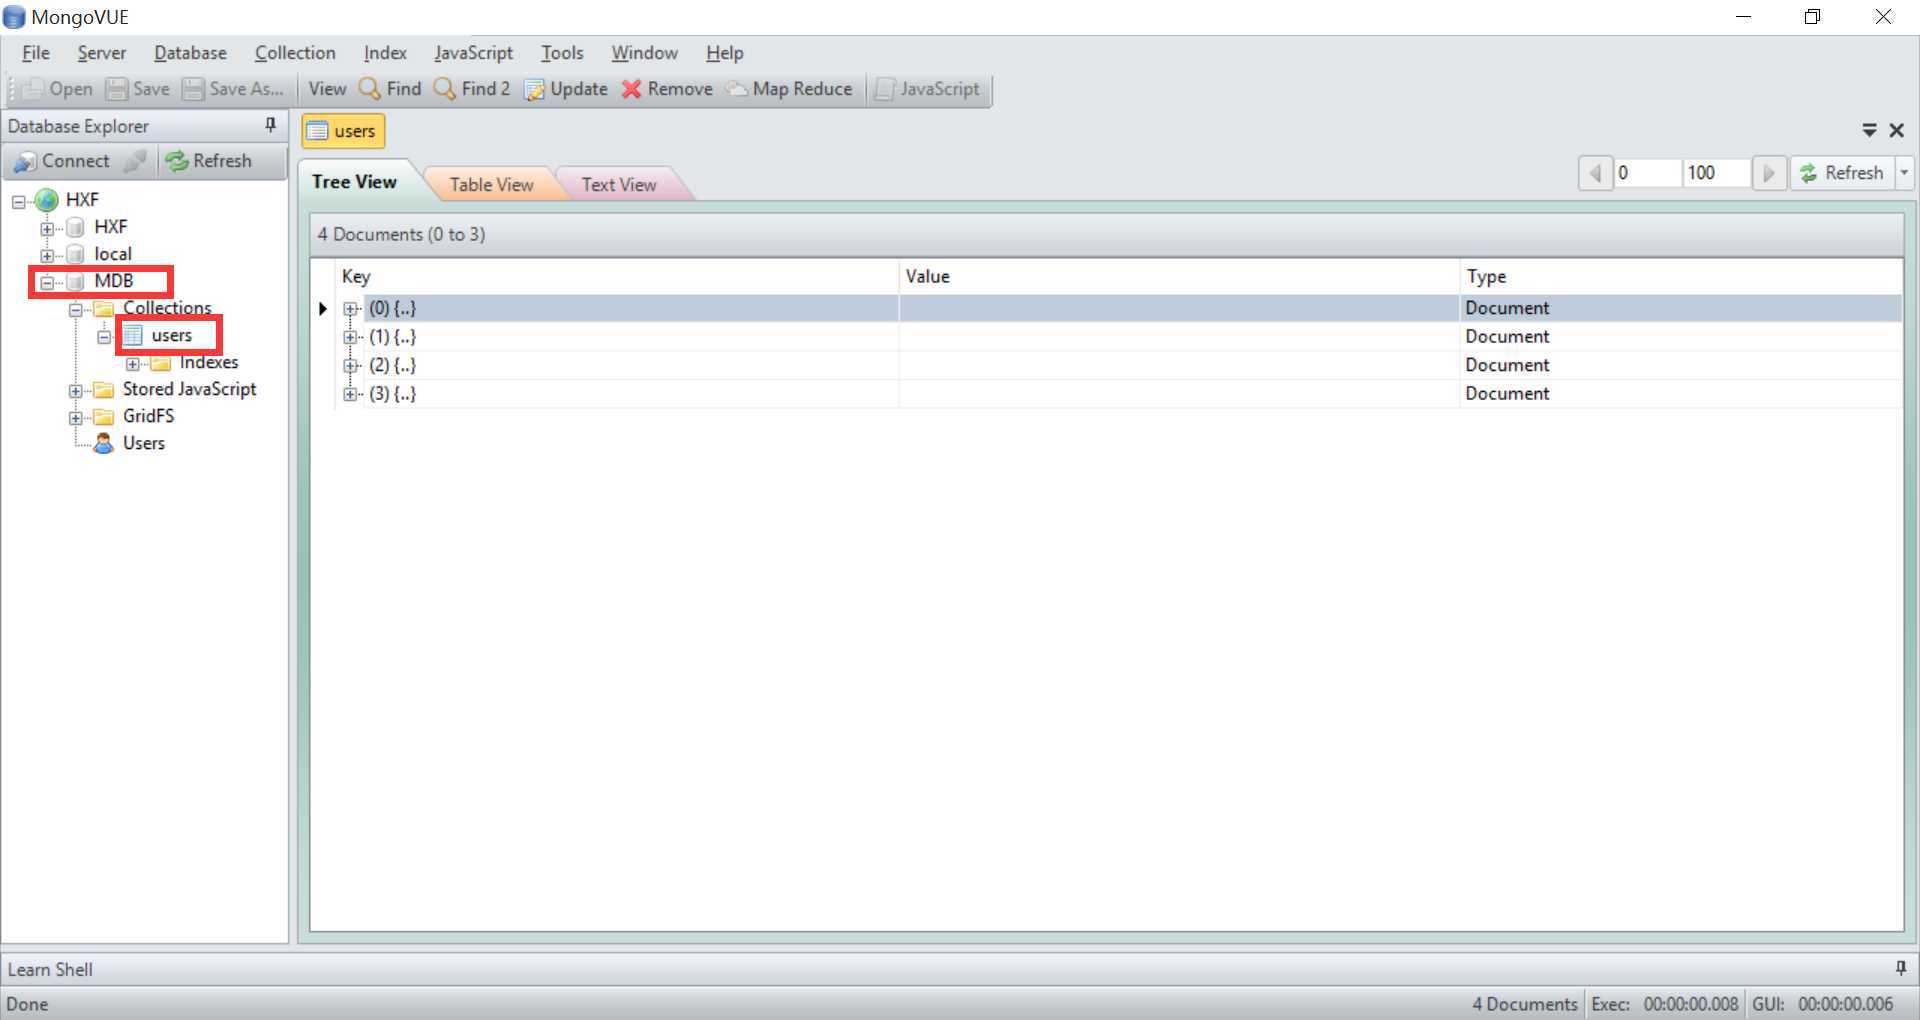Open the Window menu
The height and width of the screenshot is (1020, 1920).
(x=645, y=53)
